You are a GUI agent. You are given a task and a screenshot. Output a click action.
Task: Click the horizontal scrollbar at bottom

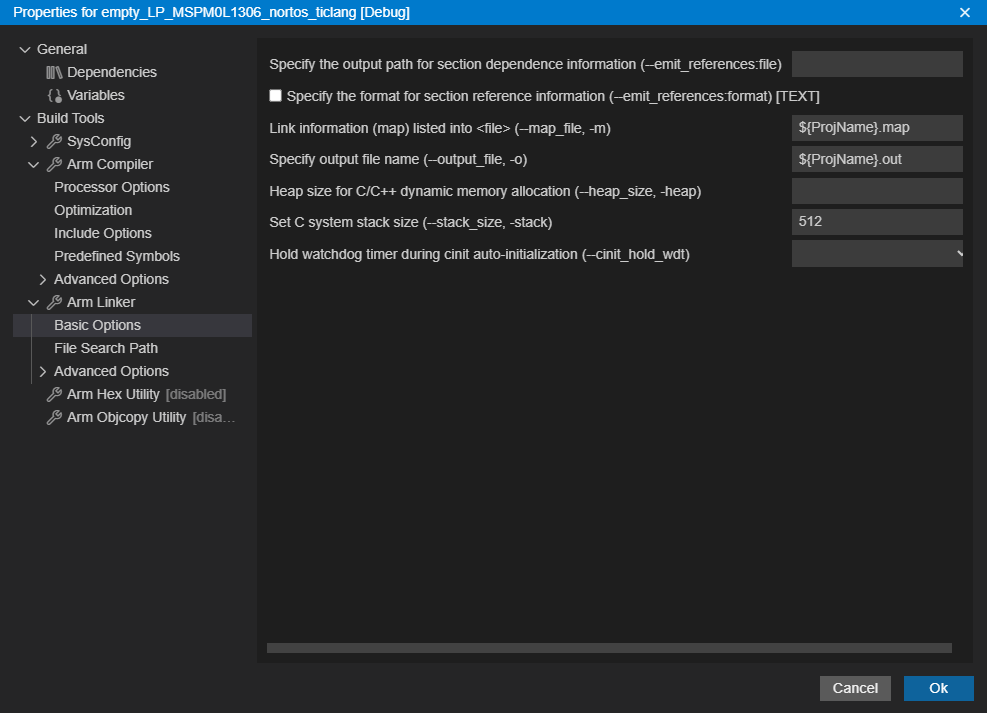point(608,648)
